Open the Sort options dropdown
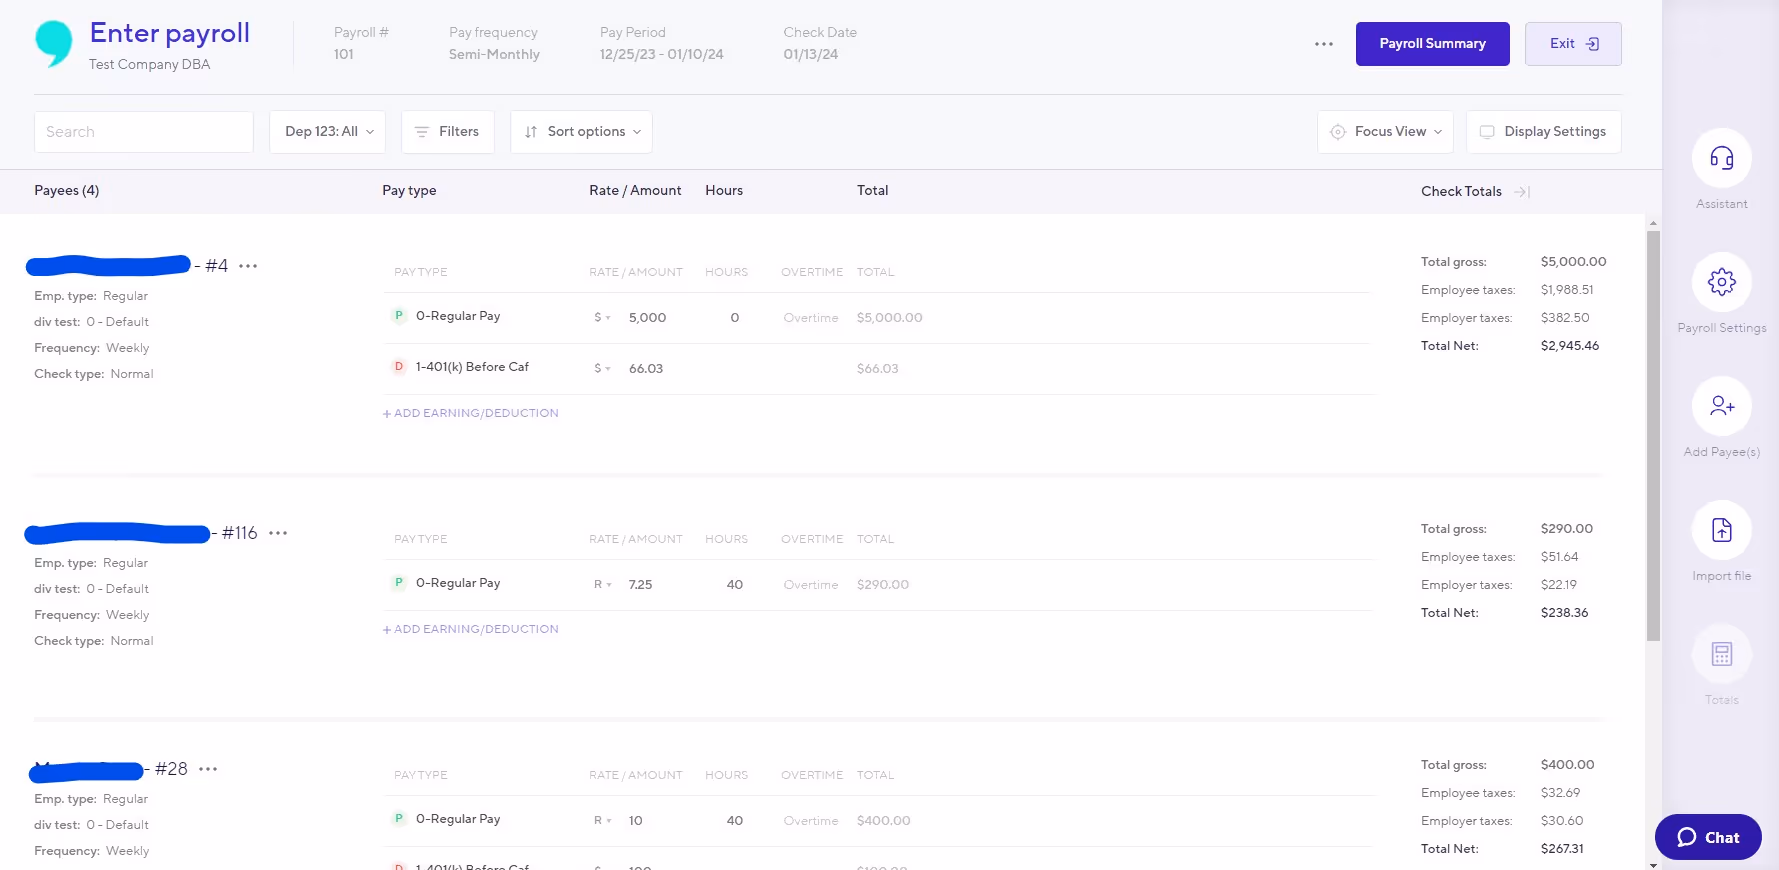This screenshot has width=1779, height=870. point(581,132)
